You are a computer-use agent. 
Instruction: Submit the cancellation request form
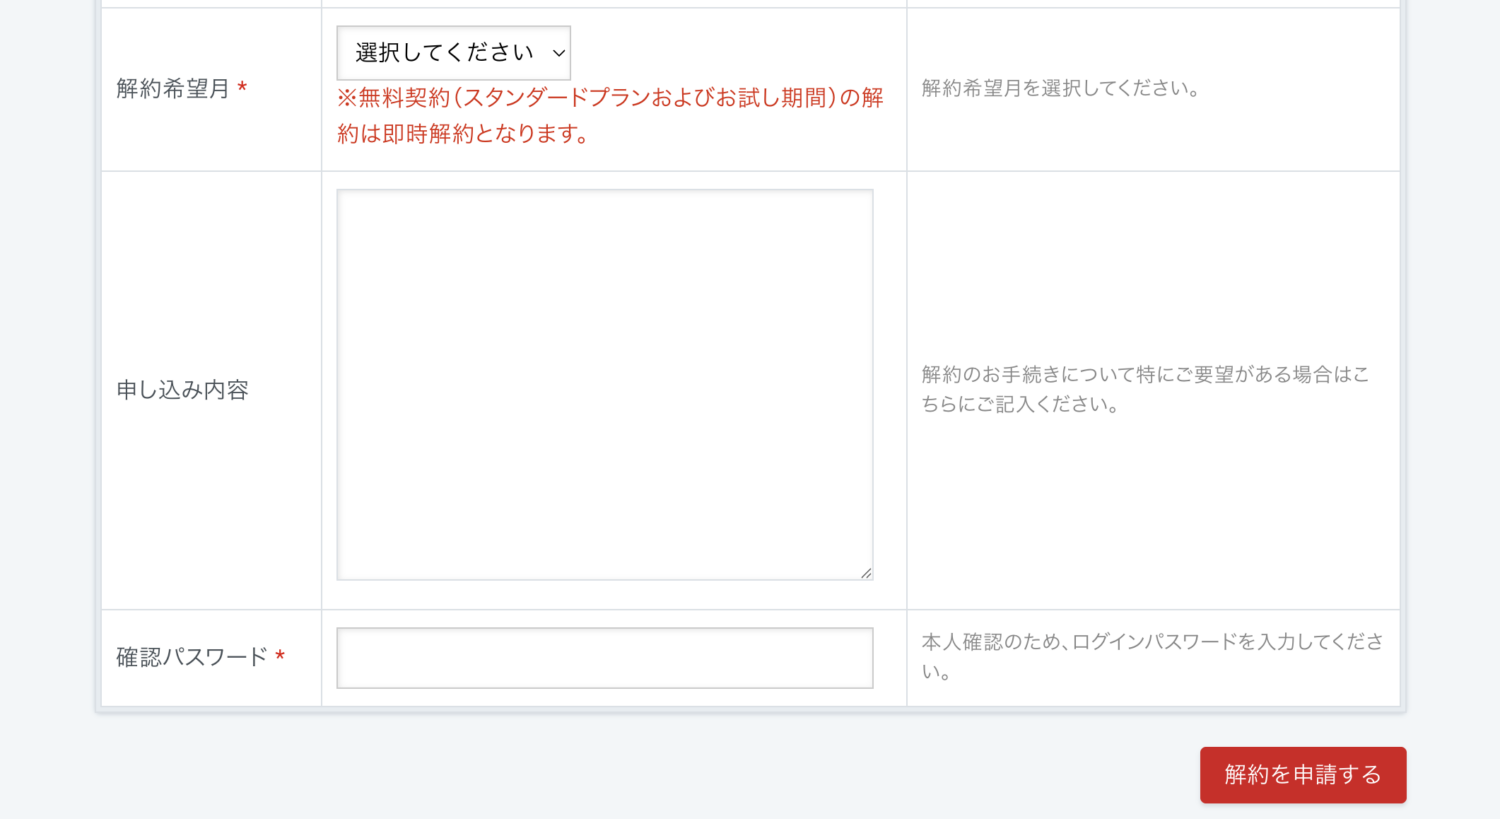[x=1302, y=774]
